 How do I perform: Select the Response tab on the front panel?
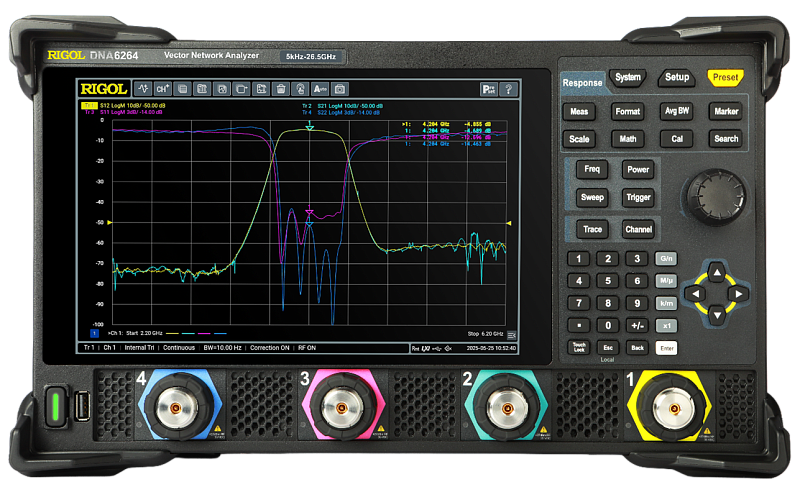(x=581, y=82)
